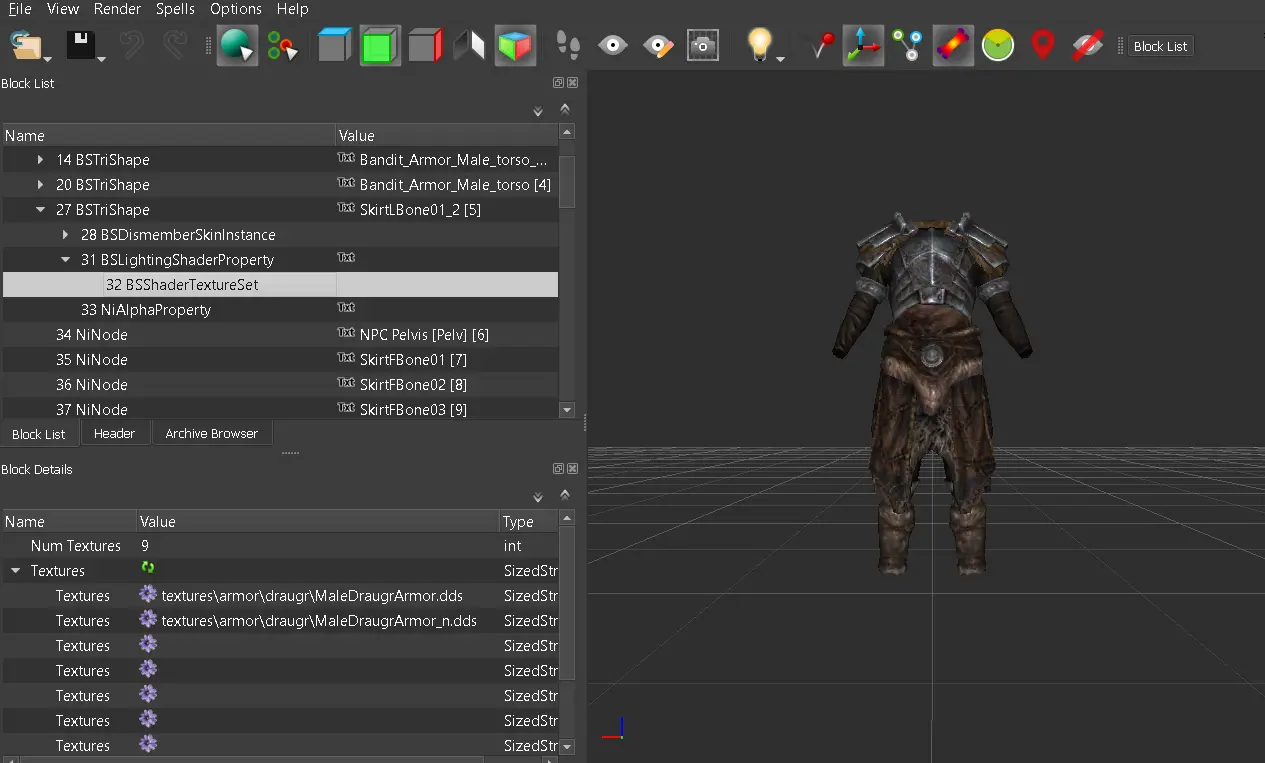
Task: Open the Render menu
Action: point(117,9)
